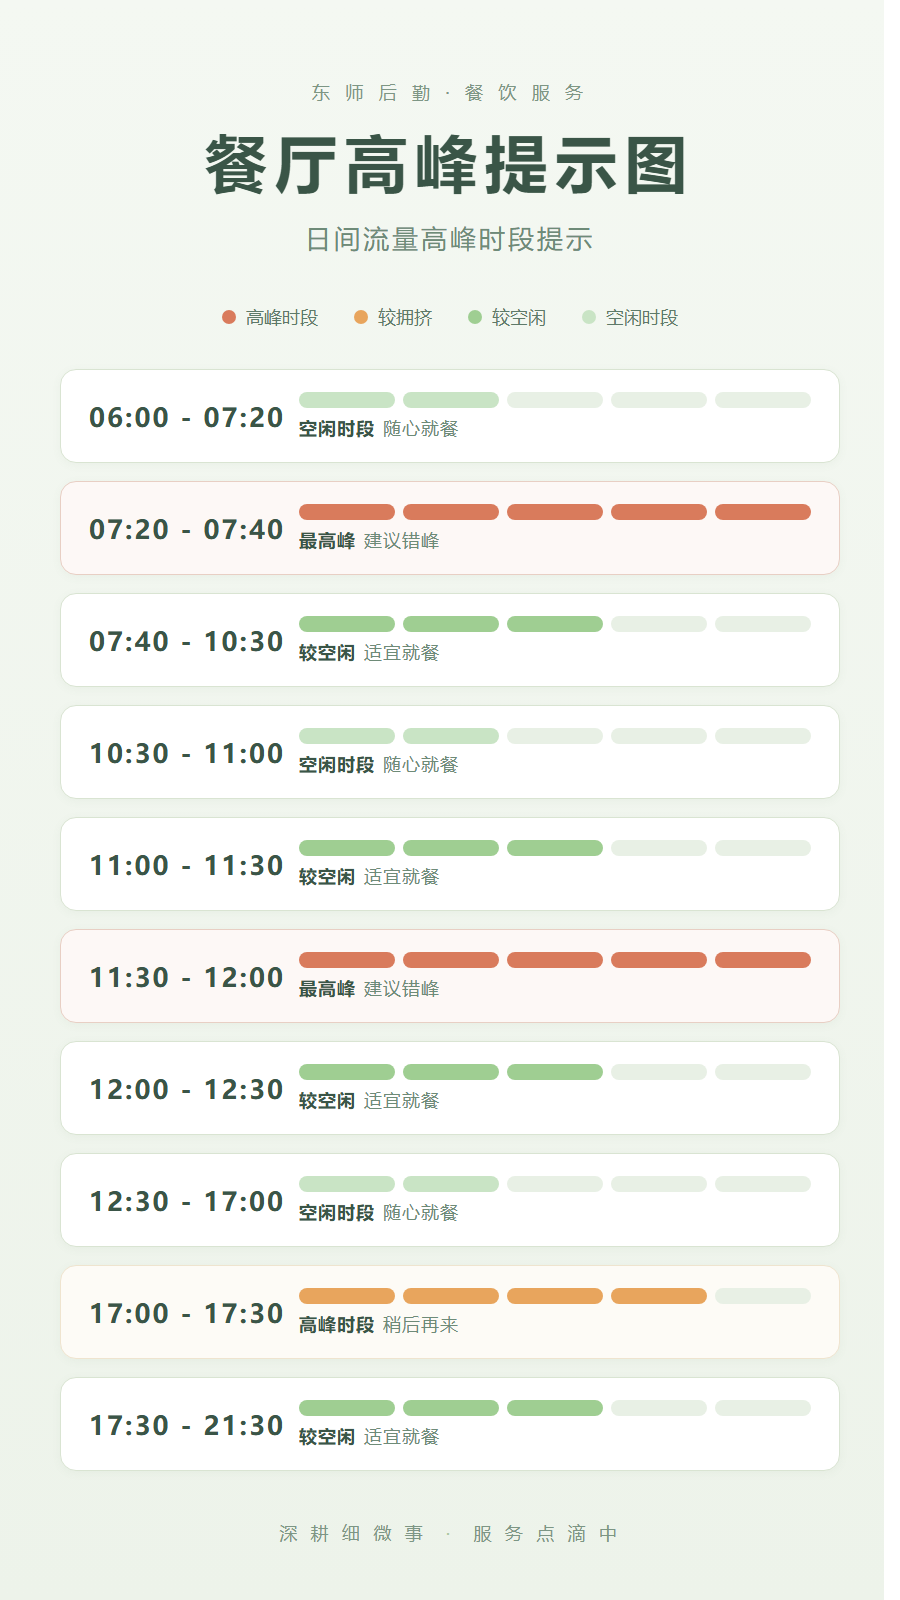The height and width of the screenshot is (1600, 900).
Task: Click the red 高峰时段 legend dot
Action: point(229,317)
